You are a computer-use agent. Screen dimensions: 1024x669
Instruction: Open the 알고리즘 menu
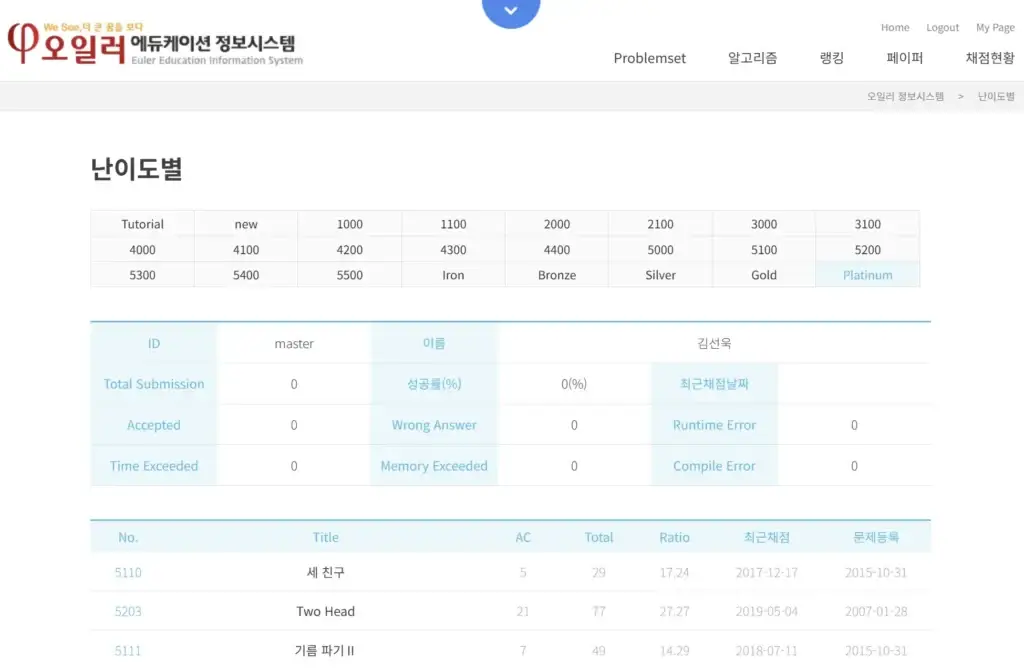751,58
